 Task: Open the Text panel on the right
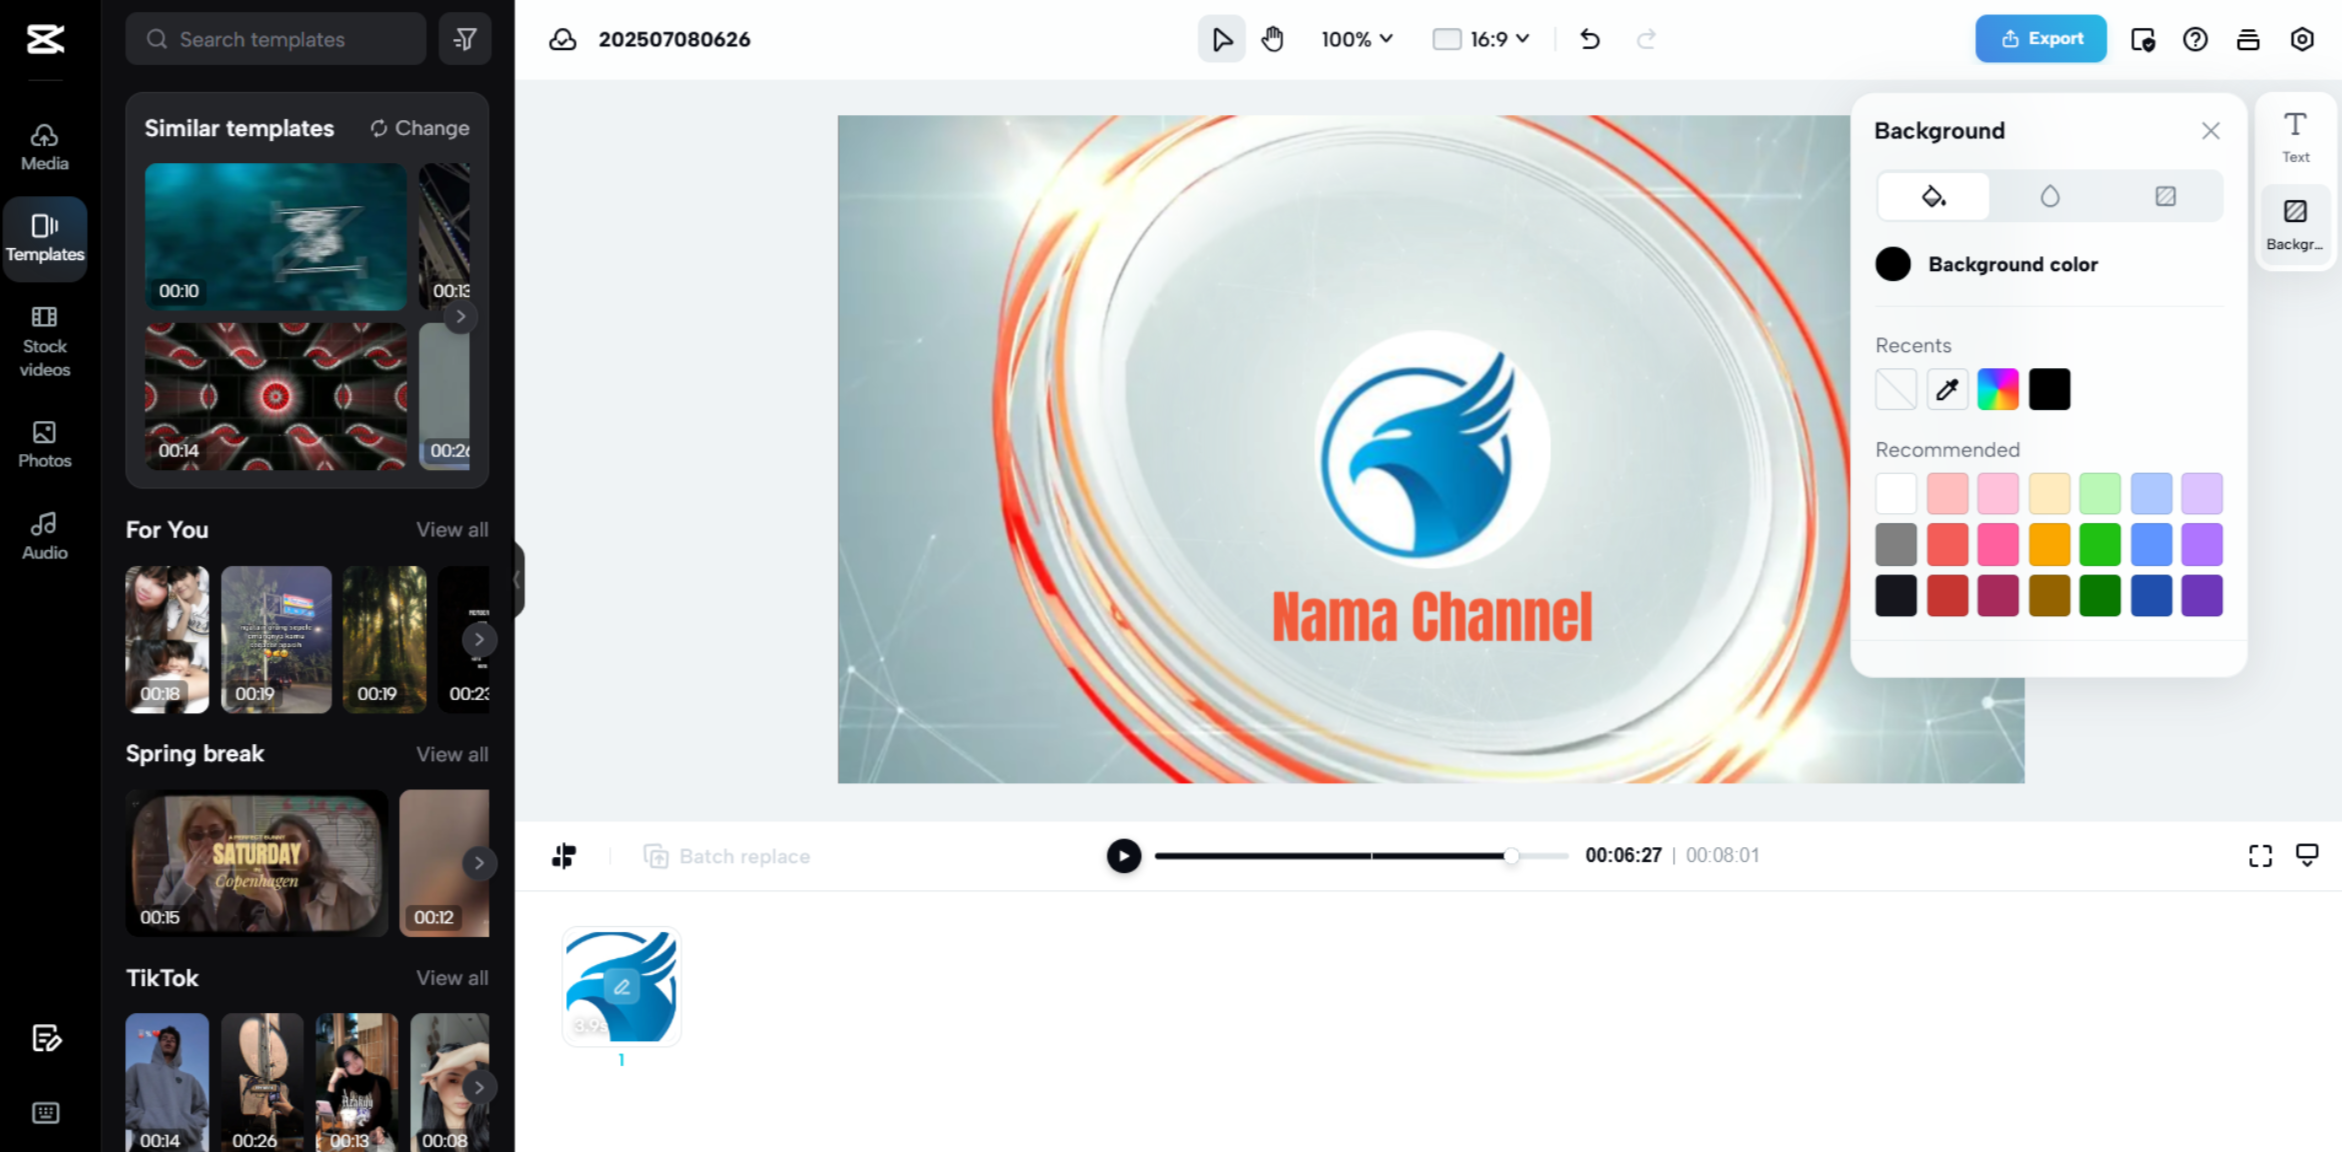(2295, 136)
